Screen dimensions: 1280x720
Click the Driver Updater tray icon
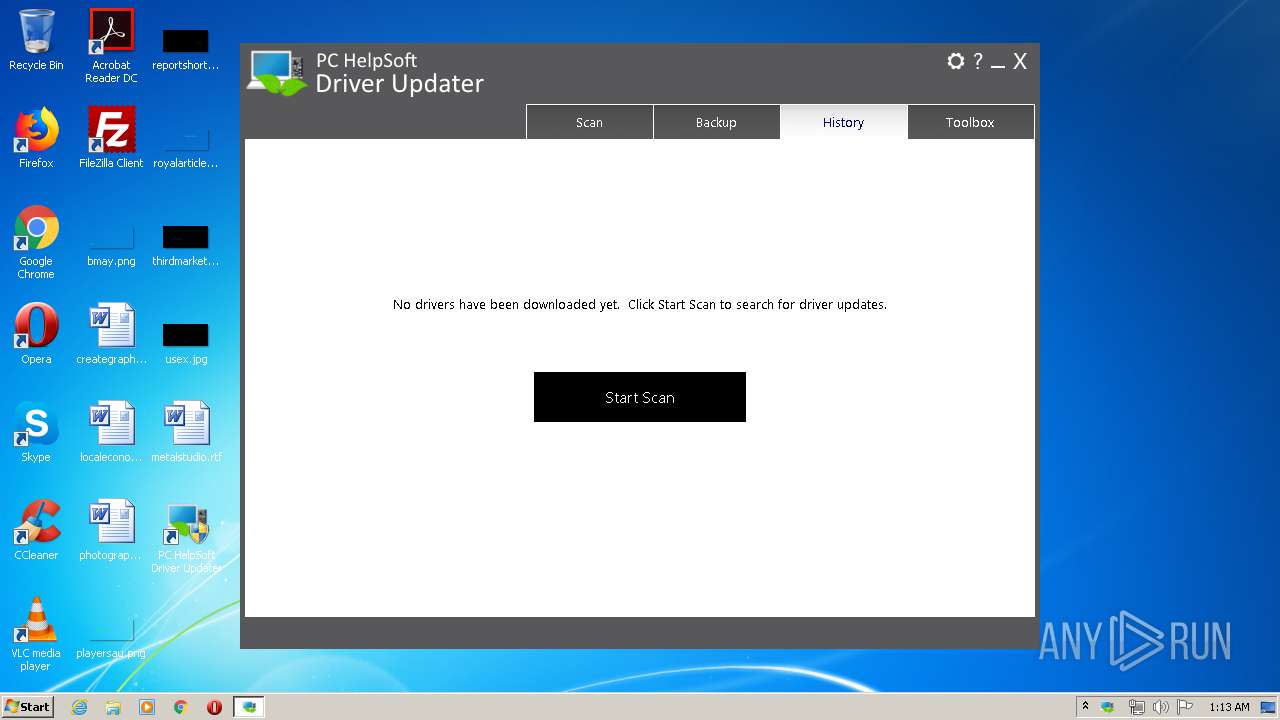[1108, 707]
